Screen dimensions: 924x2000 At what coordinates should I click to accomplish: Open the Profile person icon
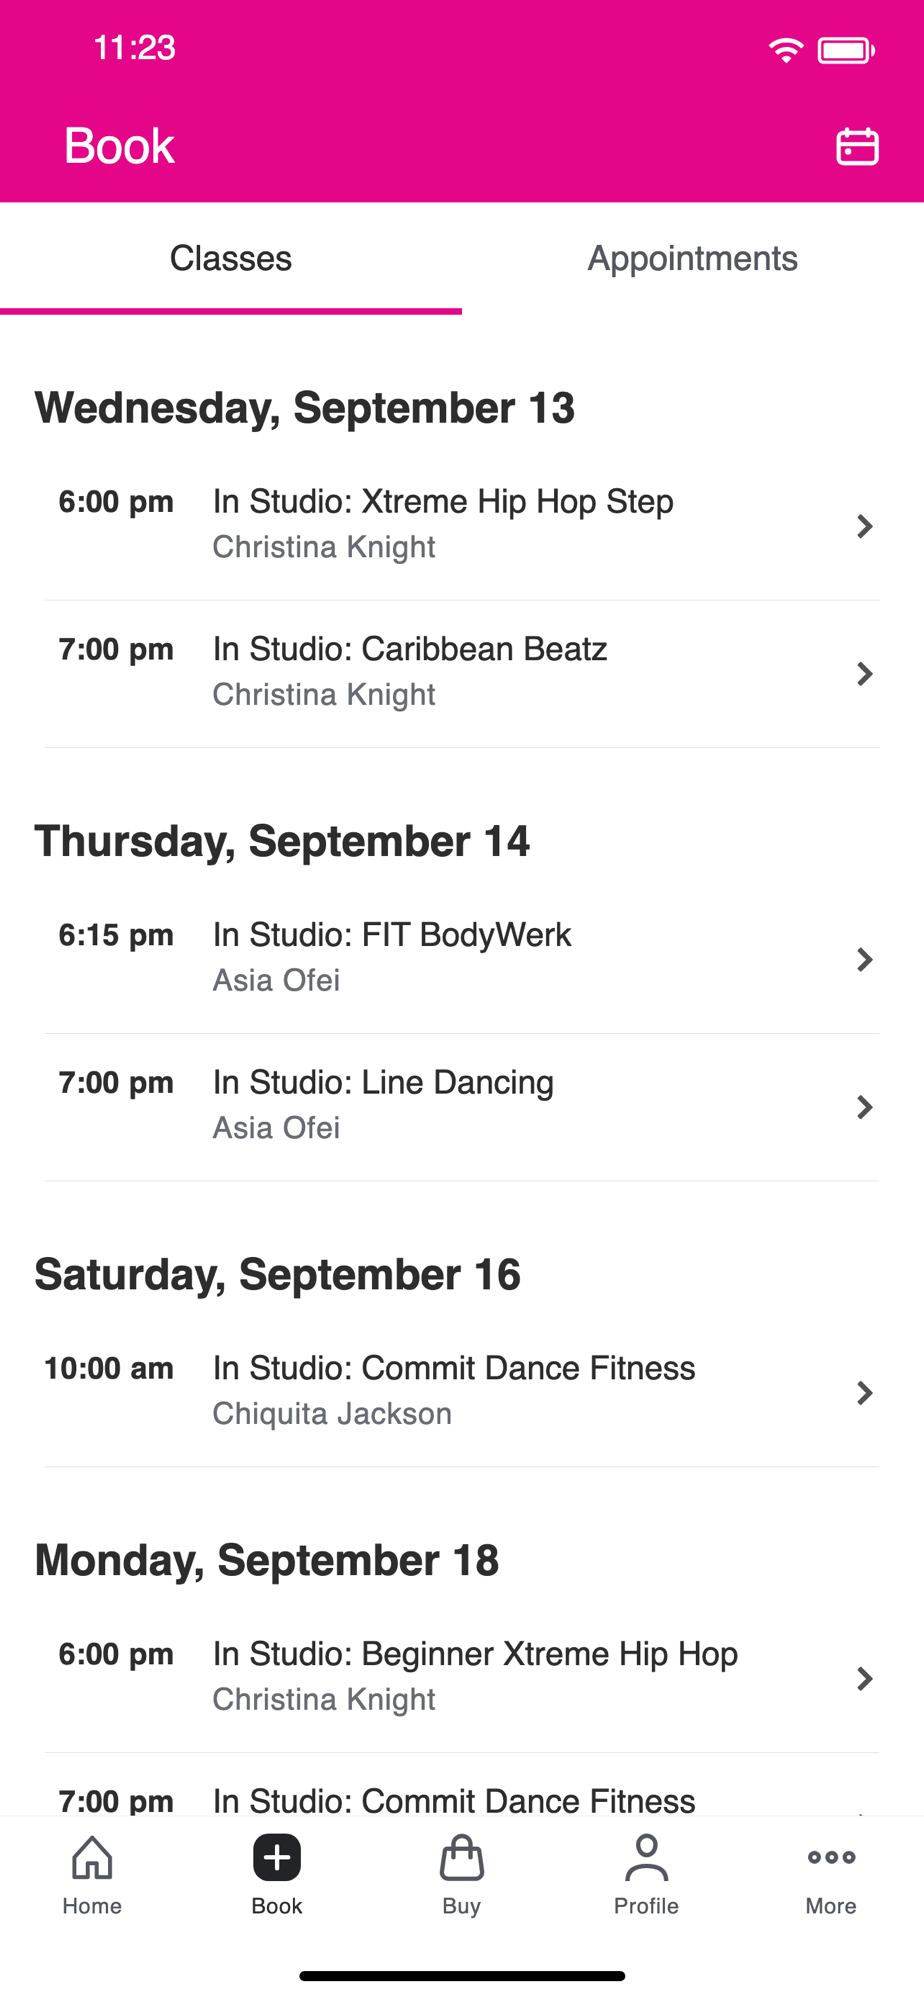(647, 1858)
